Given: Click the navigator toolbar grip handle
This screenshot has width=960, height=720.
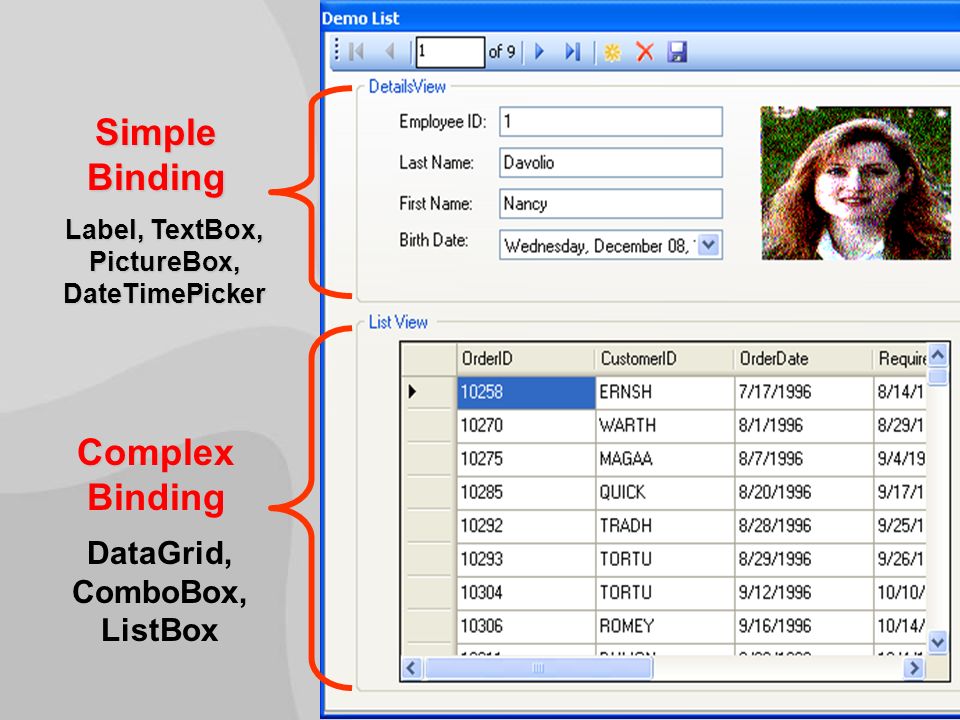Looking at the screenshot, I should click(x=337, y=50).
